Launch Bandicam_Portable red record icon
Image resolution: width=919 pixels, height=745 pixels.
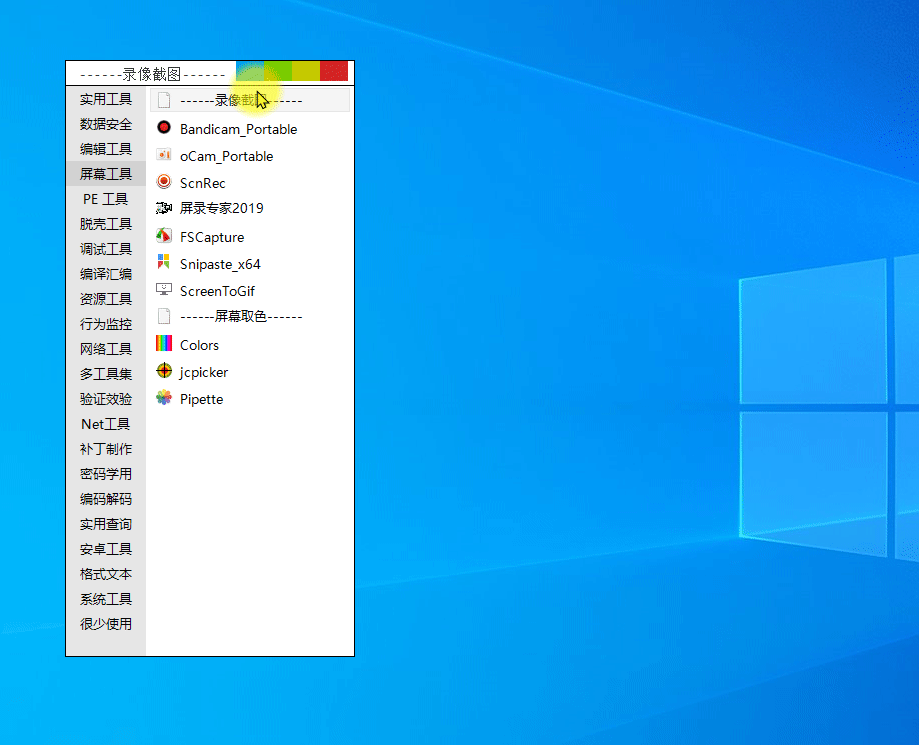point(164,128)
